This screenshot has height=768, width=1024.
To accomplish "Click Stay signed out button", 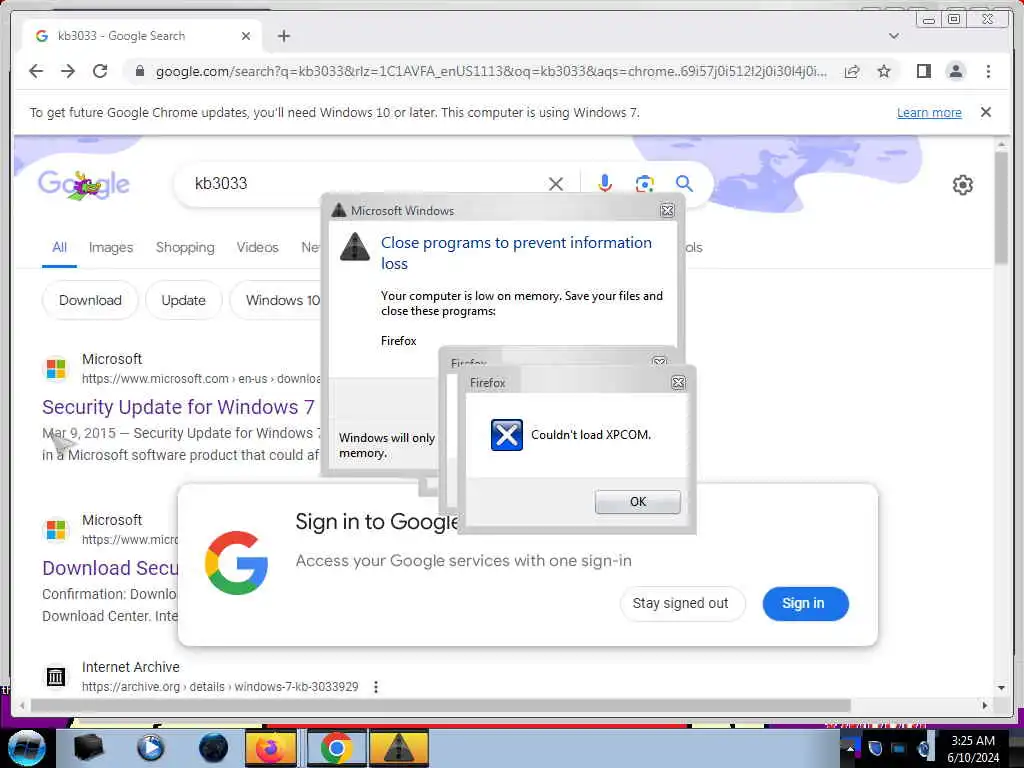I will [x=680, y=603].
